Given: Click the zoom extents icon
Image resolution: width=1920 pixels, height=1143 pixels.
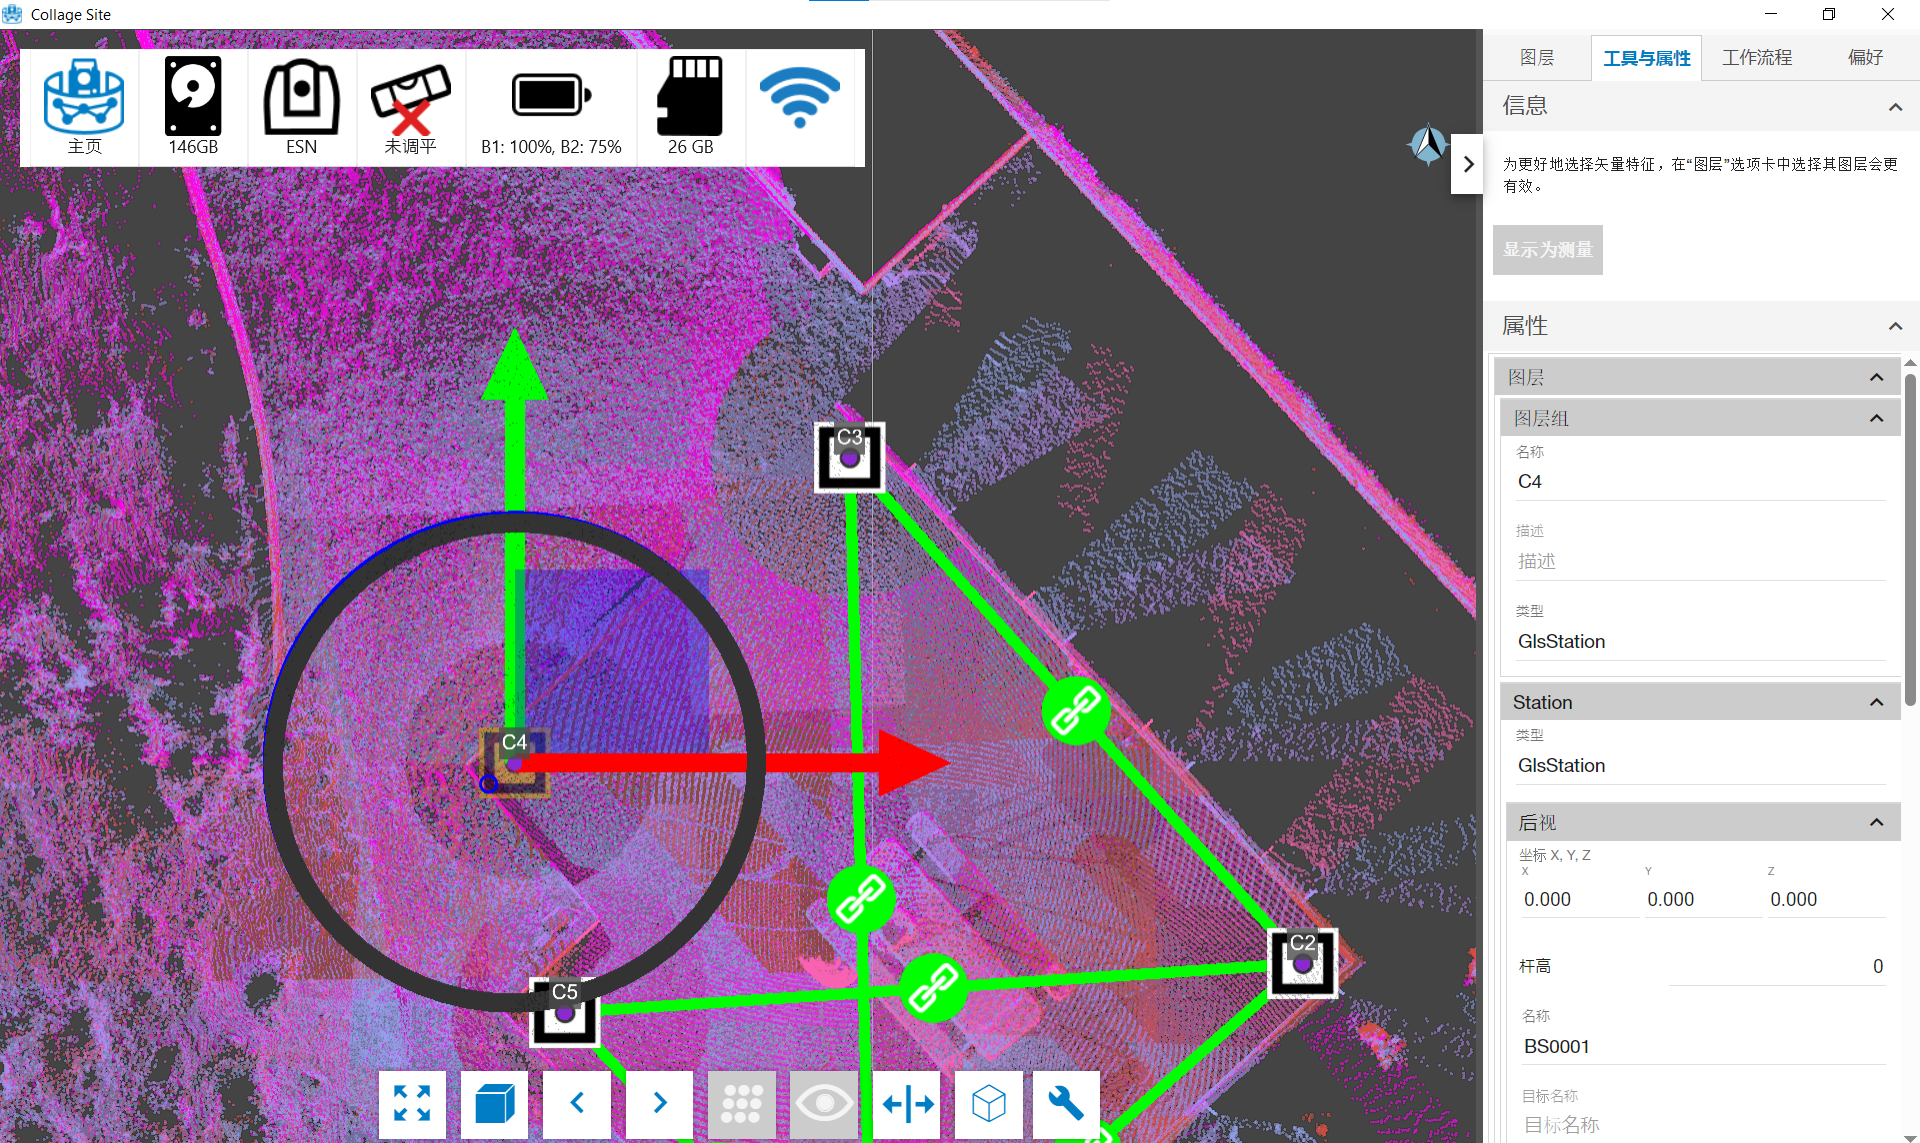Looking at the screenshot, I should (412, 1104).
